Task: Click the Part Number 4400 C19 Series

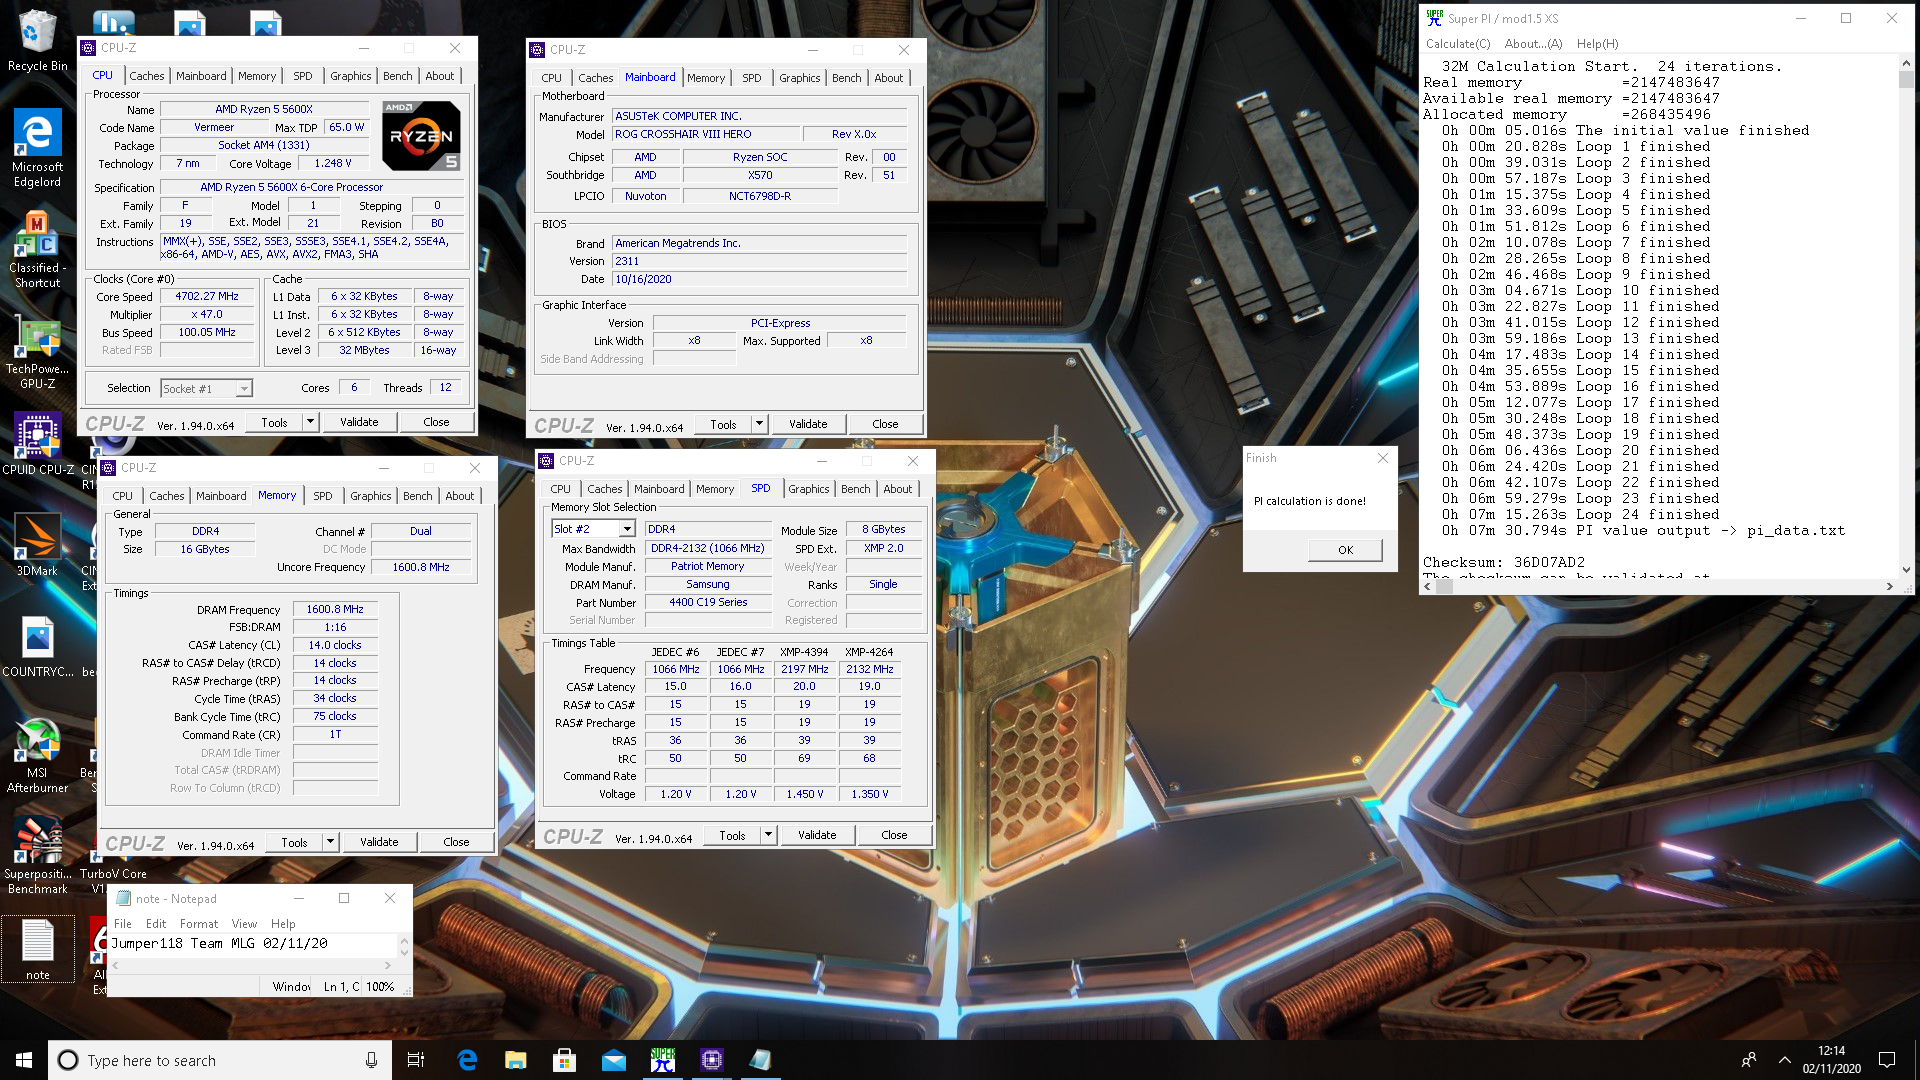Action: pos(708,602)
